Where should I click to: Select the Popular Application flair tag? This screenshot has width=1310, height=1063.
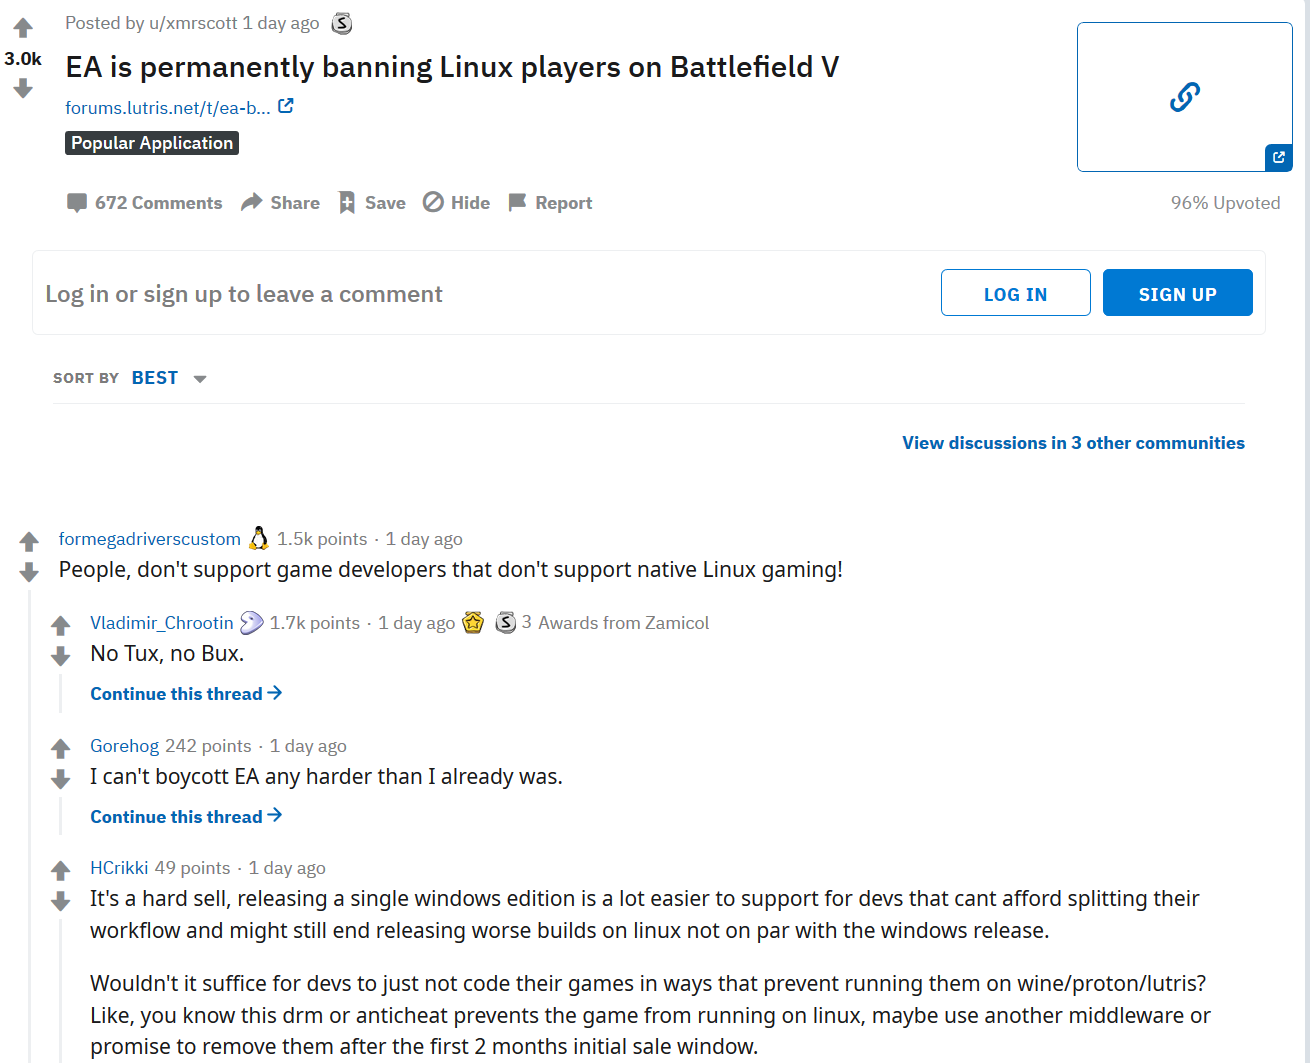click(x=152, y=143)
